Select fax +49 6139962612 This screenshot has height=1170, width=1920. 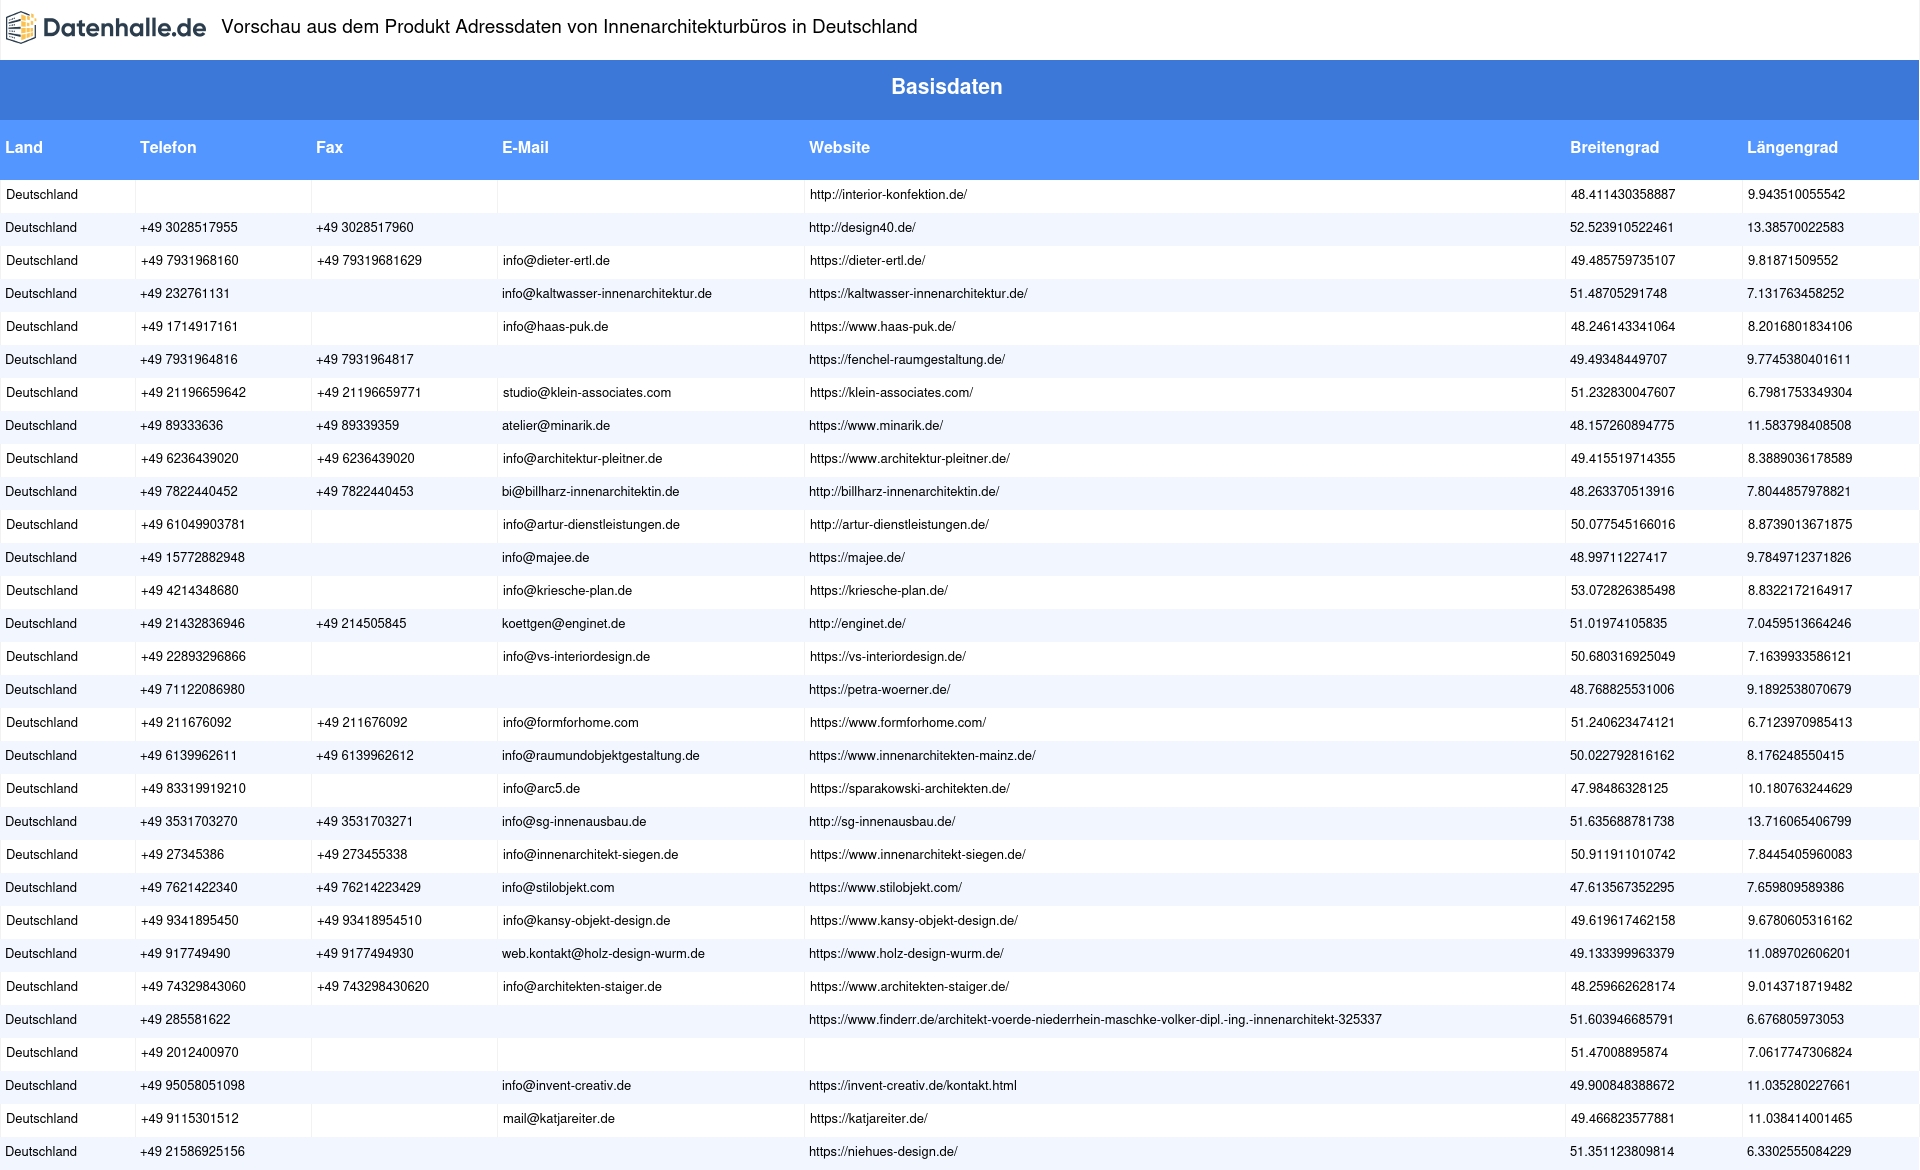point(365,756)
